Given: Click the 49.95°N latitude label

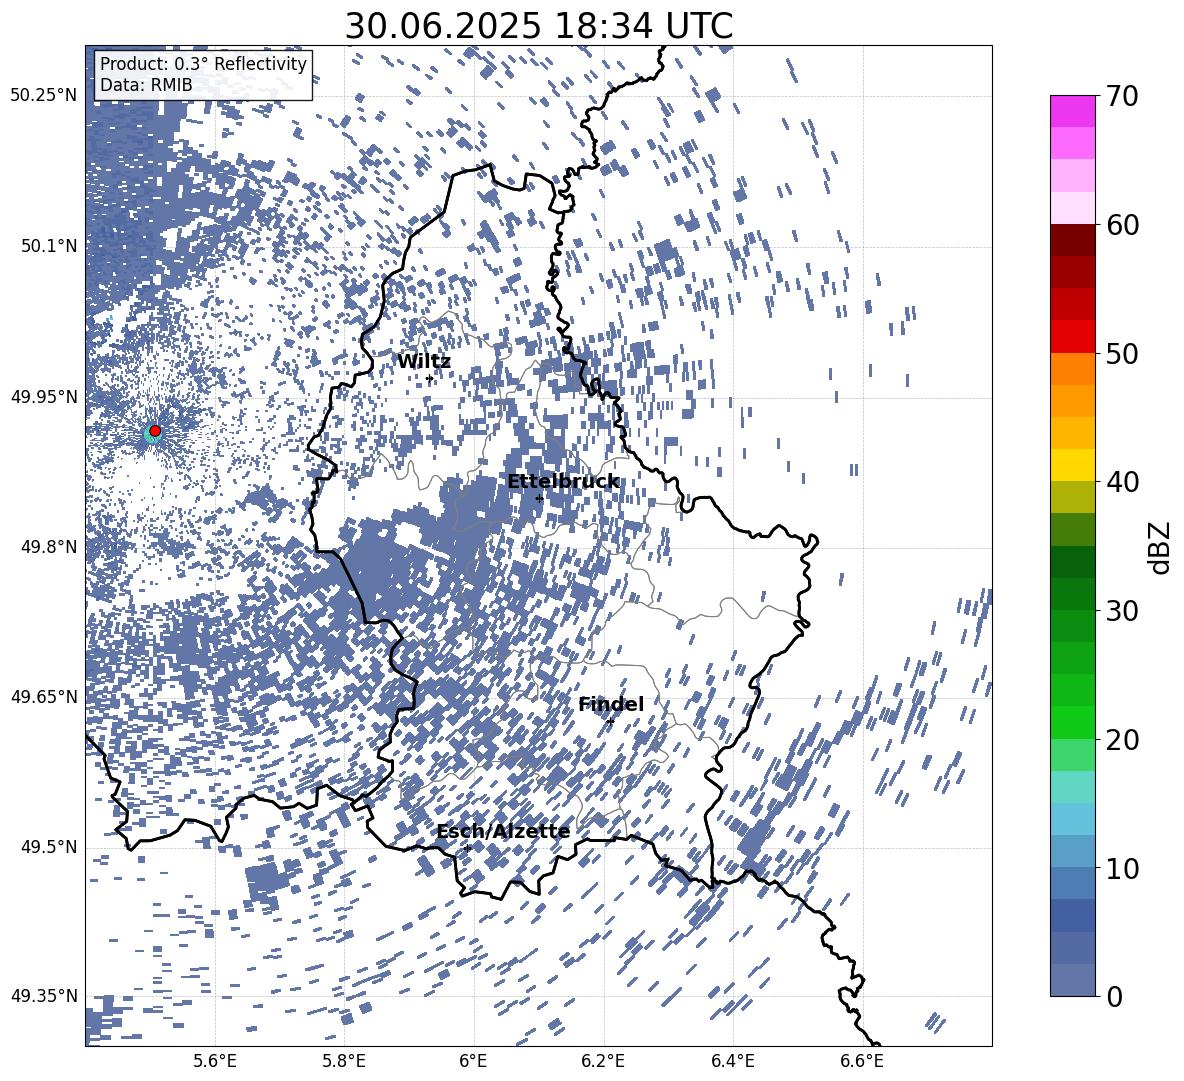Looking at the screenshot, I should [x=44, y=396].
